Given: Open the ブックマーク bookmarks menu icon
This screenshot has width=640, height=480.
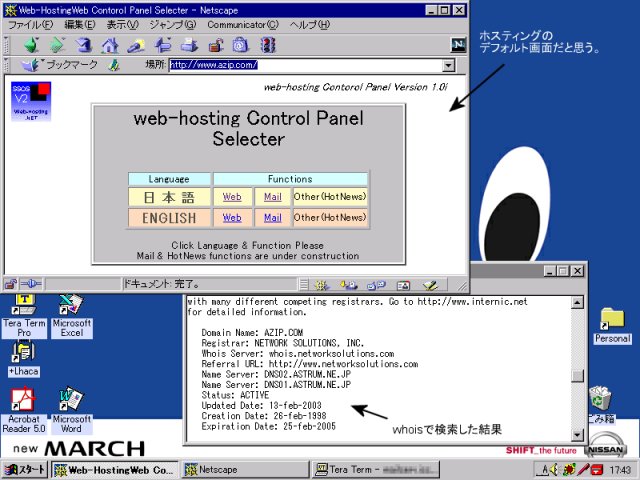Looking at the screenshot, I should [29, 65].
